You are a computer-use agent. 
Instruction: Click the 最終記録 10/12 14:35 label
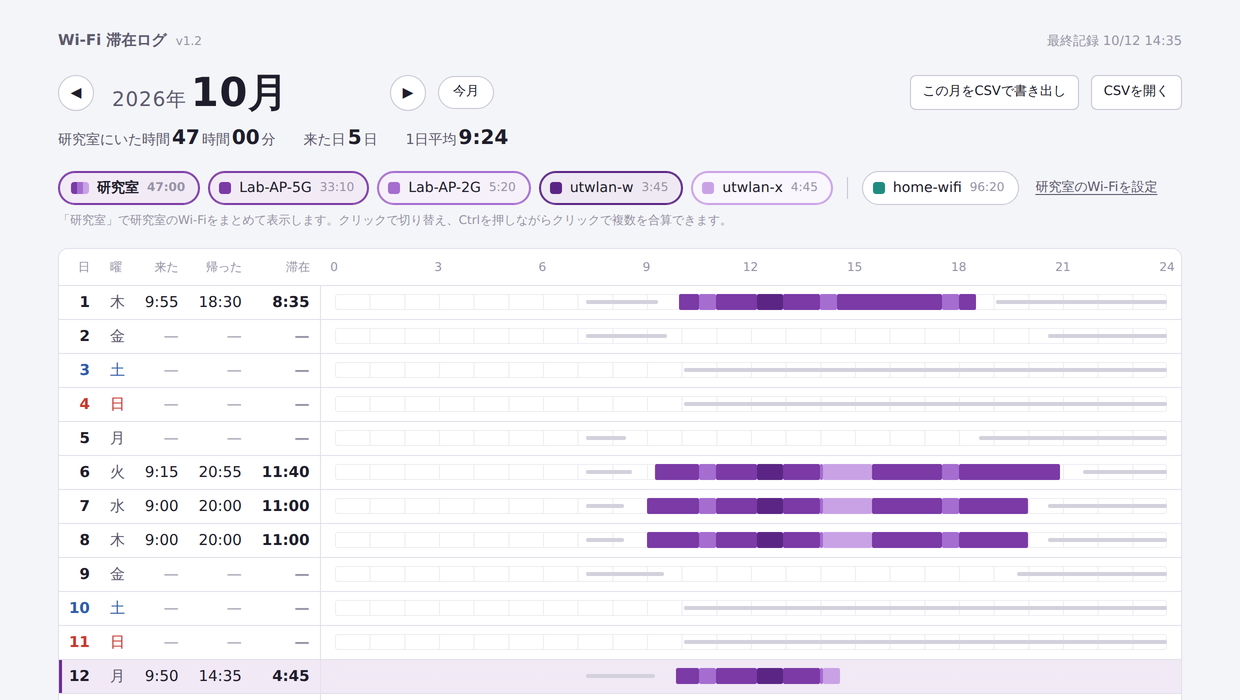pos(1114,41)
